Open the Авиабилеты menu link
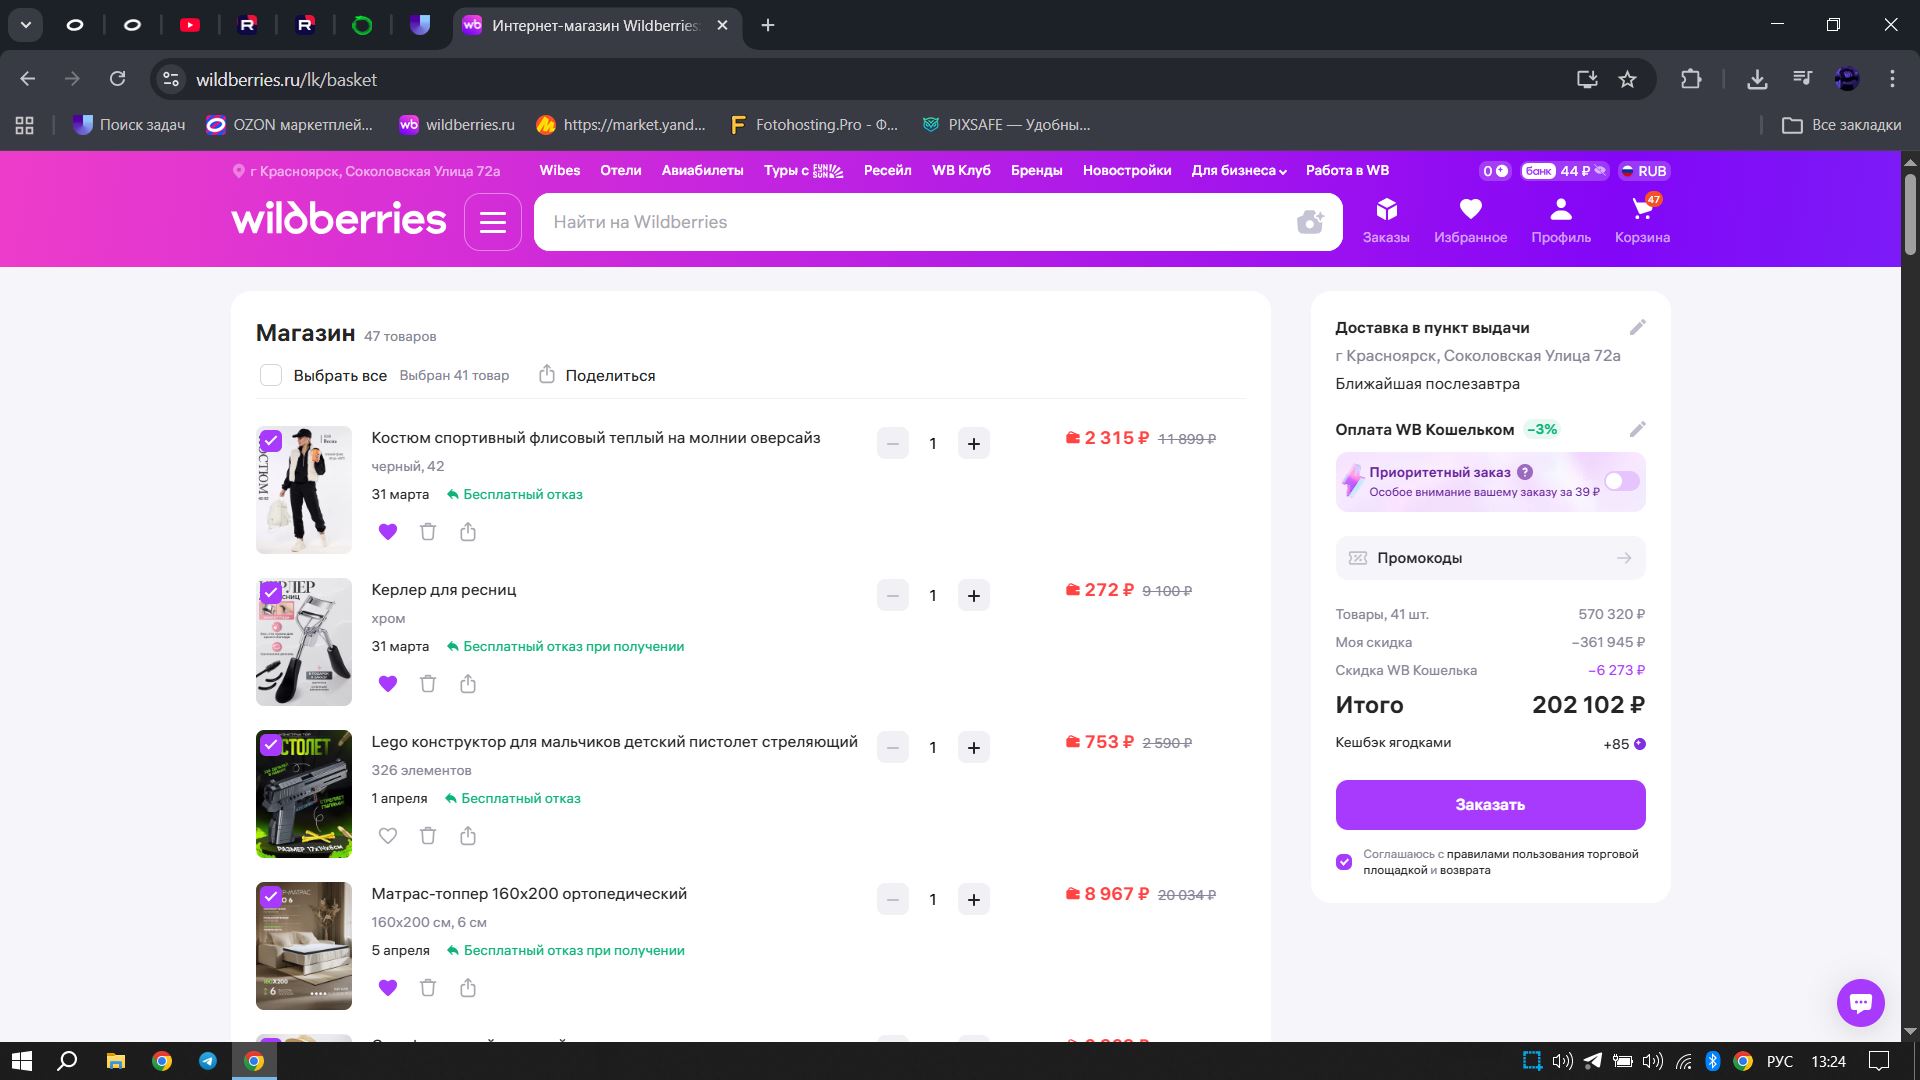This screenshot has height=1080, width=1920. (702, 170)
